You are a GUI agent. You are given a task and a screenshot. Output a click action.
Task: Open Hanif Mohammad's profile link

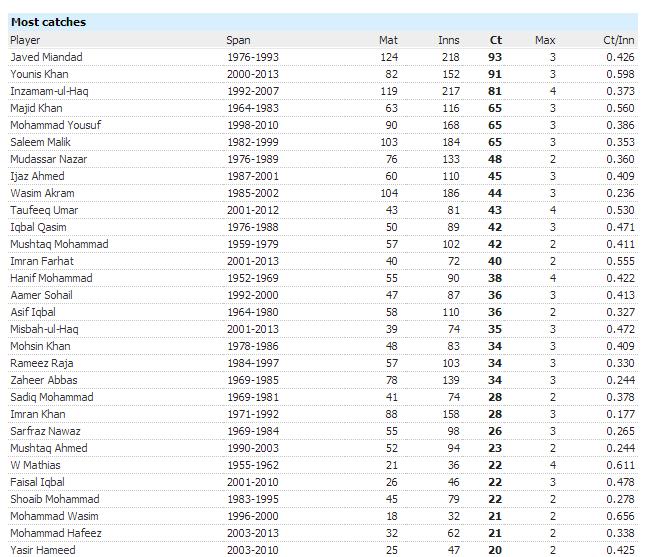[x=51, y=278]
